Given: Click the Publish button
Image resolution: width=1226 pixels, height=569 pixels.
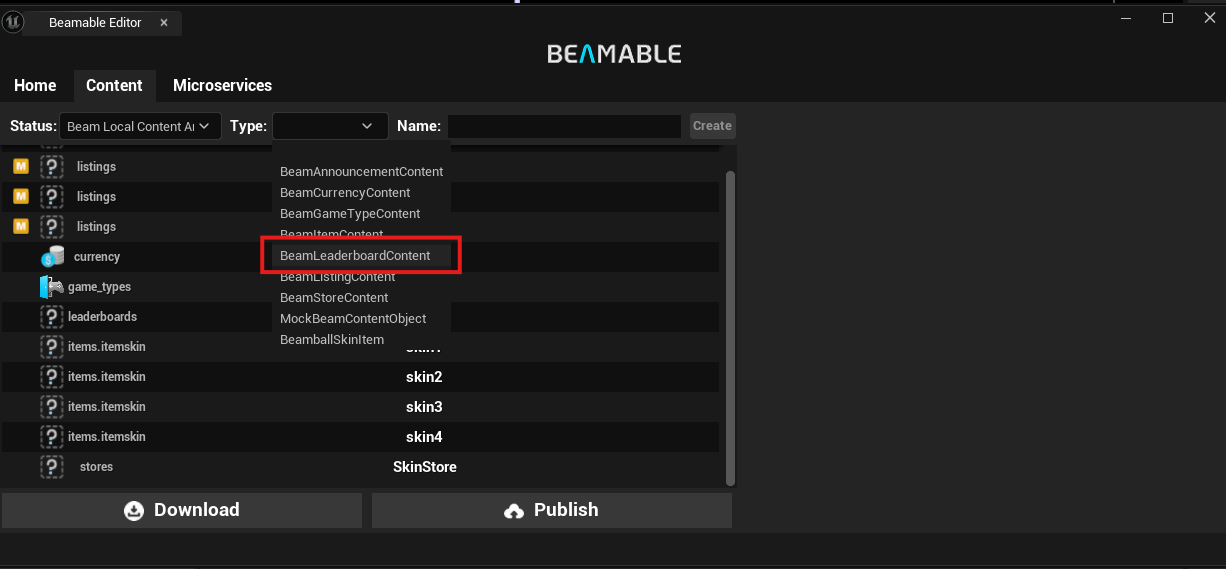Looking at the screenshot, I should [552, 510].
